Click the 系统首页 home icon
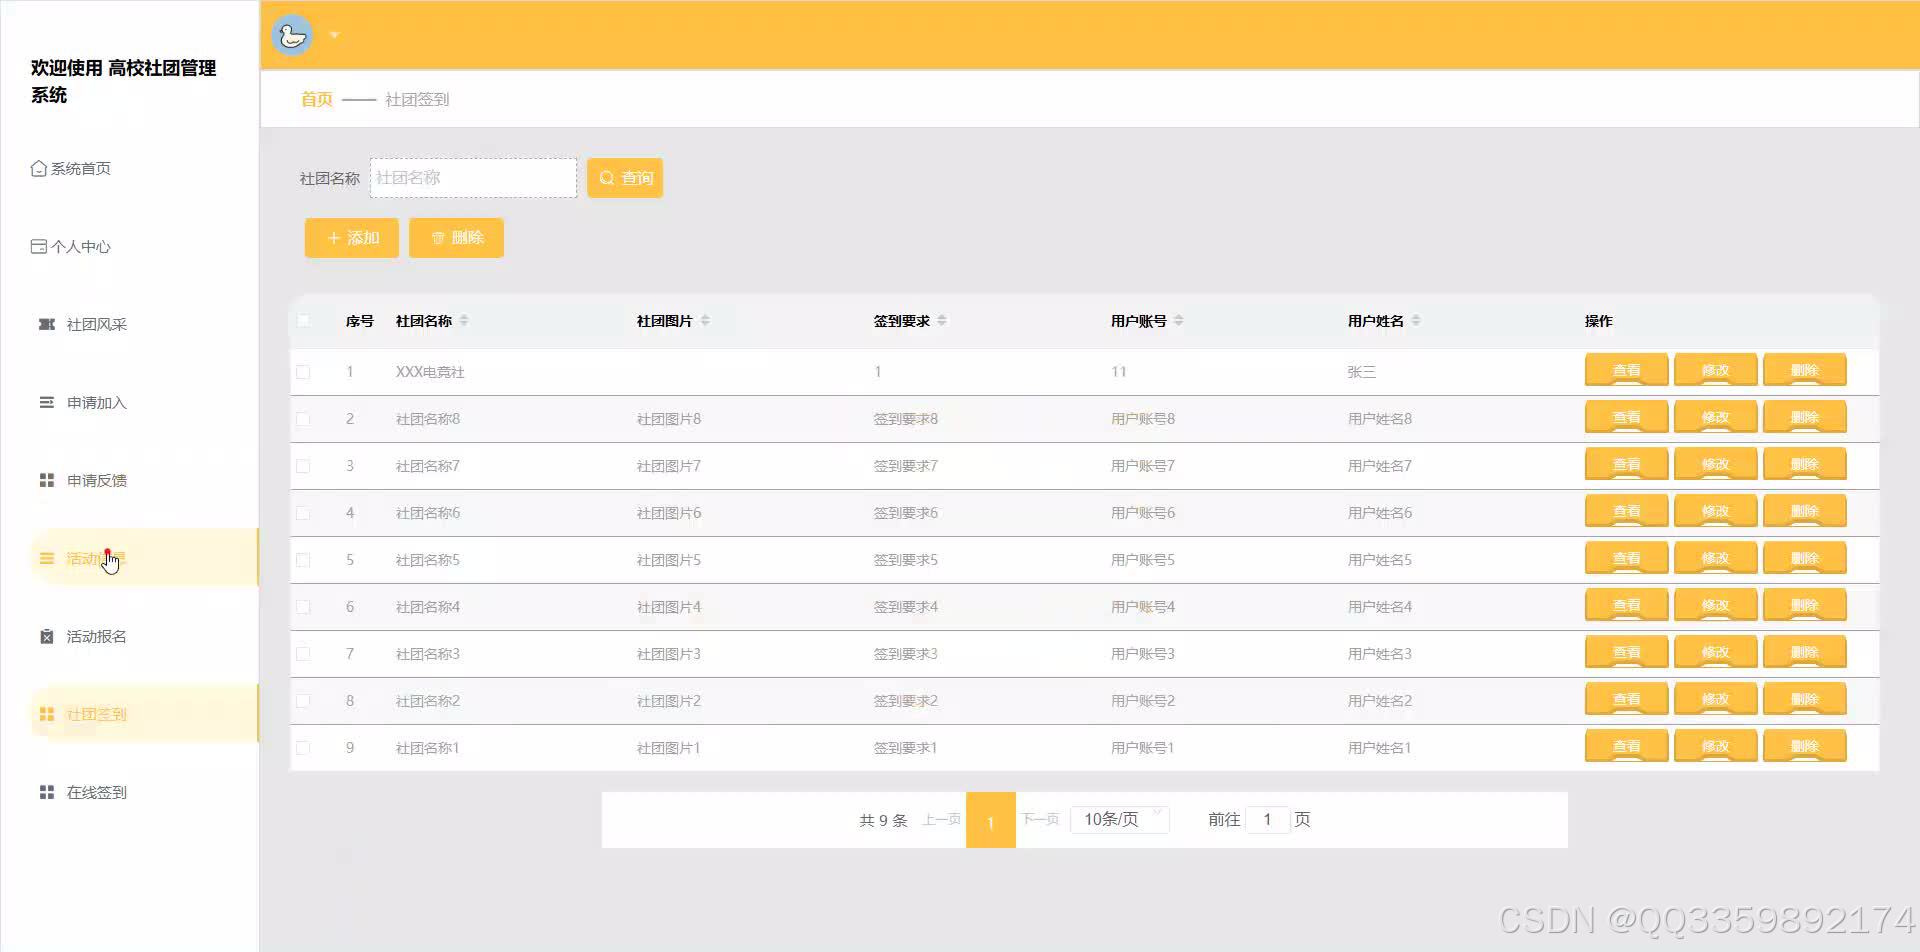 click(x=38, y=168)
